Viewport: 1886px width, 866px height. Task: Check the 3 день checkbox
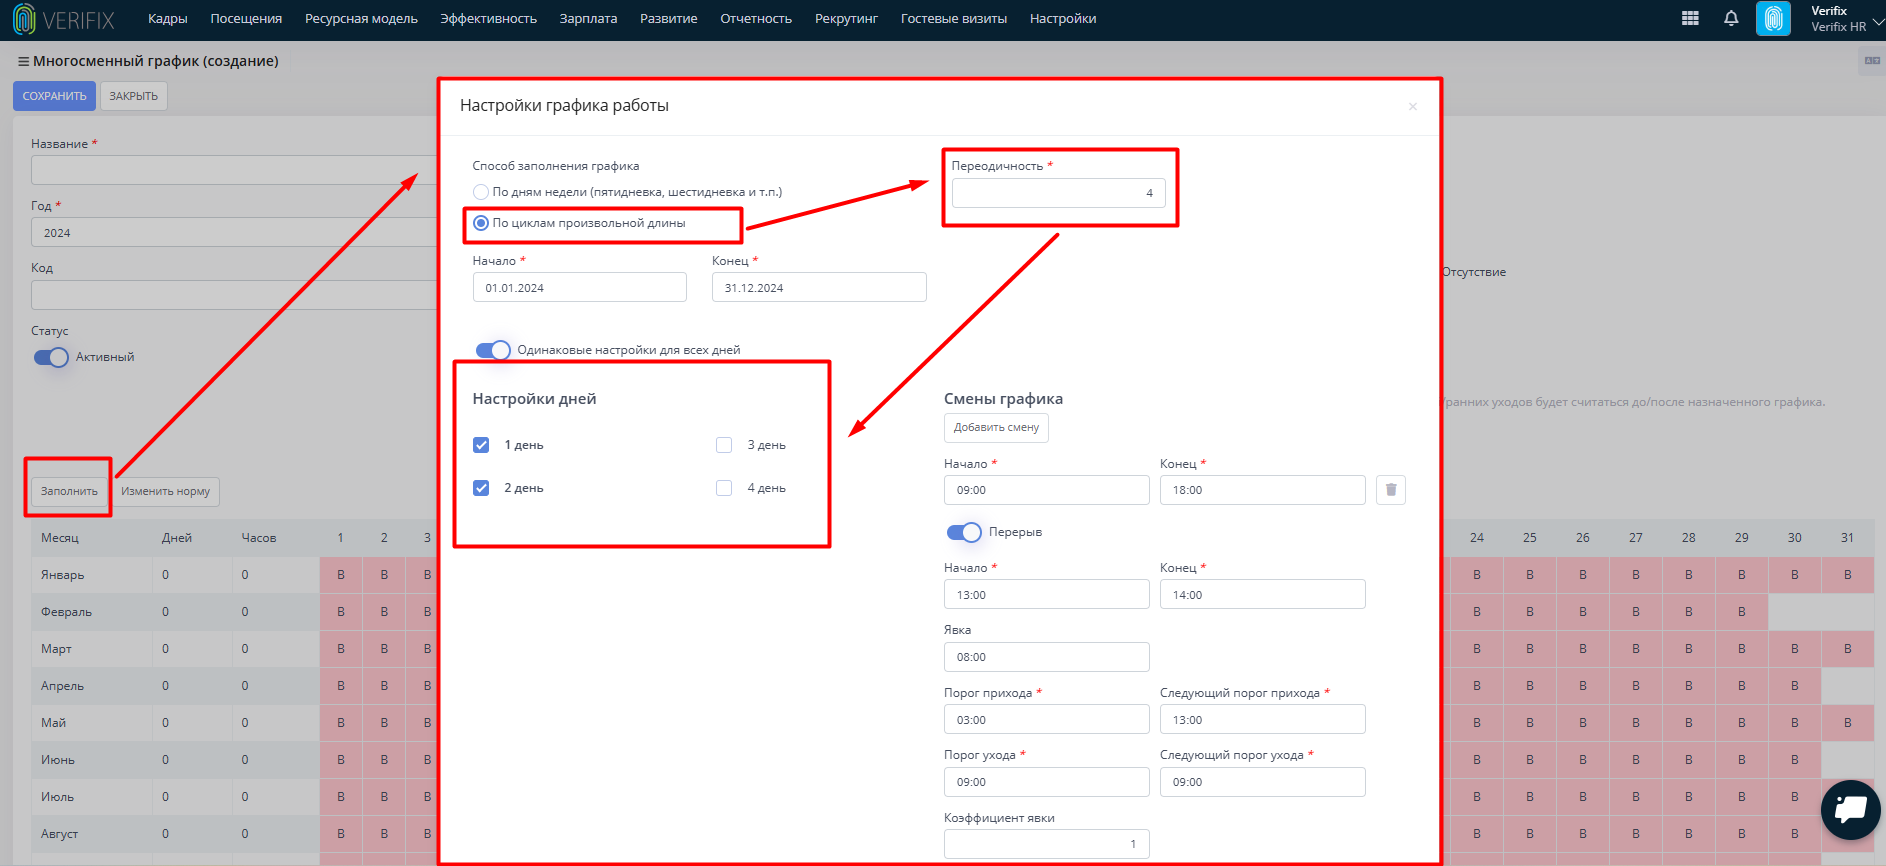724,445
